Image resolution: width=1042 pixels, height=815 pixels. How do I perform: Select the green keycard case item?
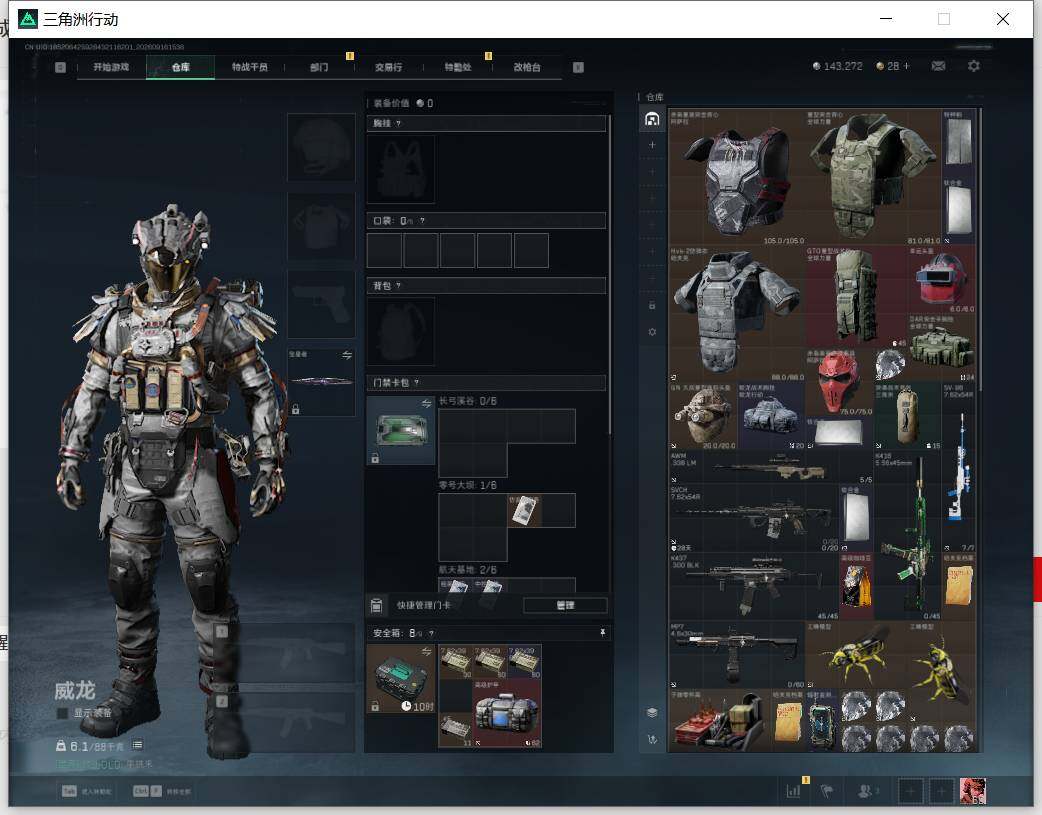pos(401,430)
